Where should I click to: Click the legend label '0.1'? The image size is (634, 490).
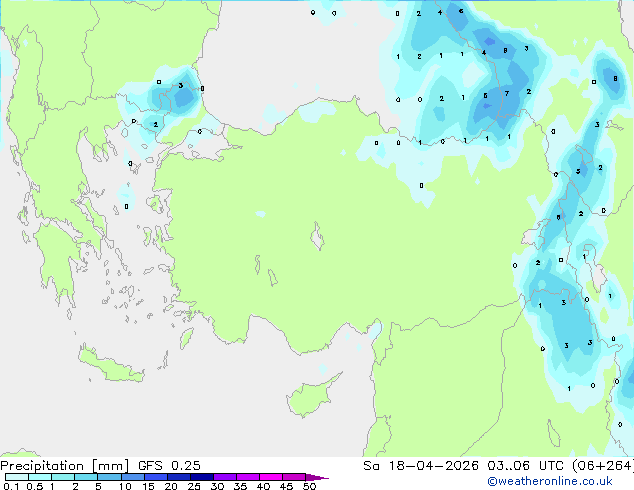[11, 486]
